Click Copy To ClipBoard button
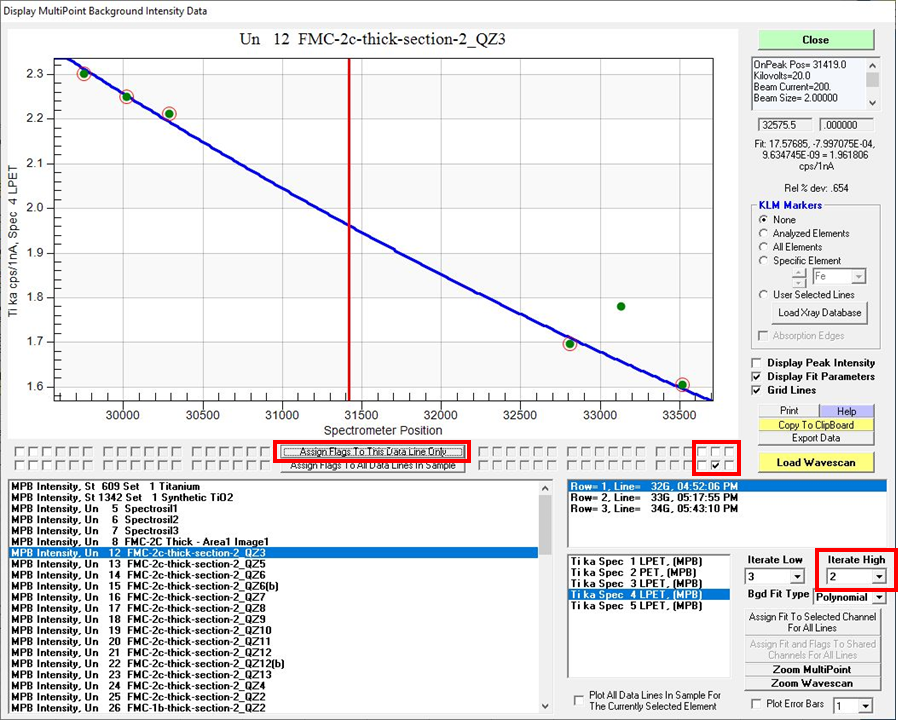The height and width of the screenshot is (720, 898). pos(815,425)
